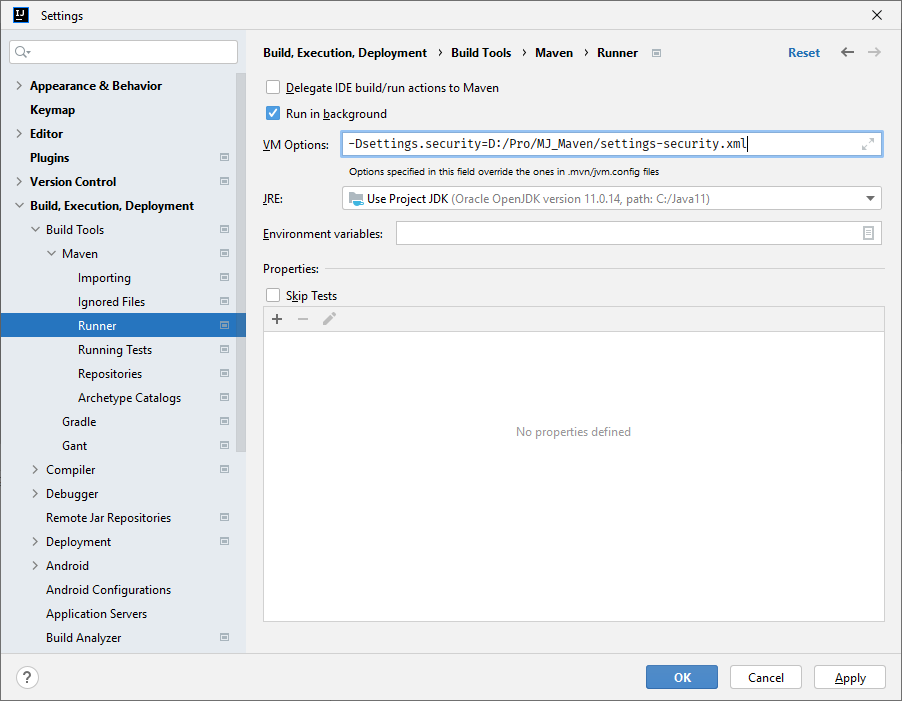Select Running Tests in settings tree
The image size is (902, 701).
tap(115, 350)
